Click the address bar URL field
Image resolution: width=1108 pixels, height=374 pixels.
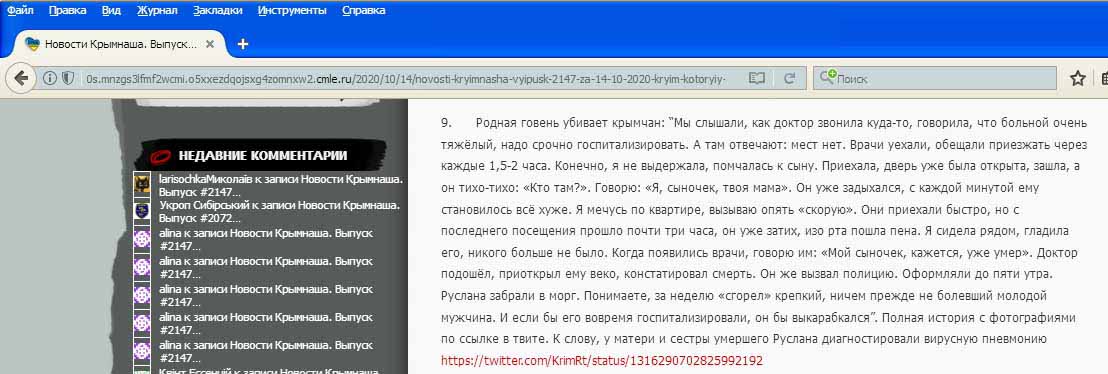click(x=406, y=78)
